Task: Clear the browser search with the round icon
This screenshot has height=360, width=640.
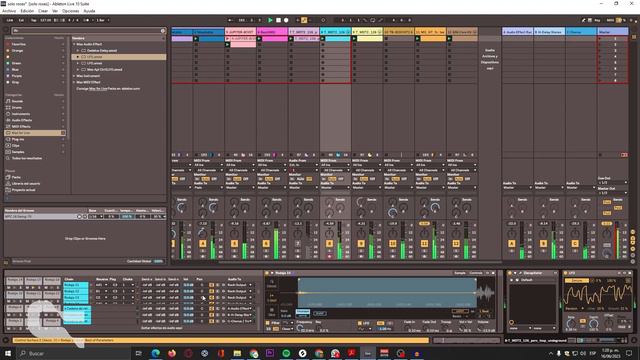Action: pyautogui.click(x=163, y=31)
